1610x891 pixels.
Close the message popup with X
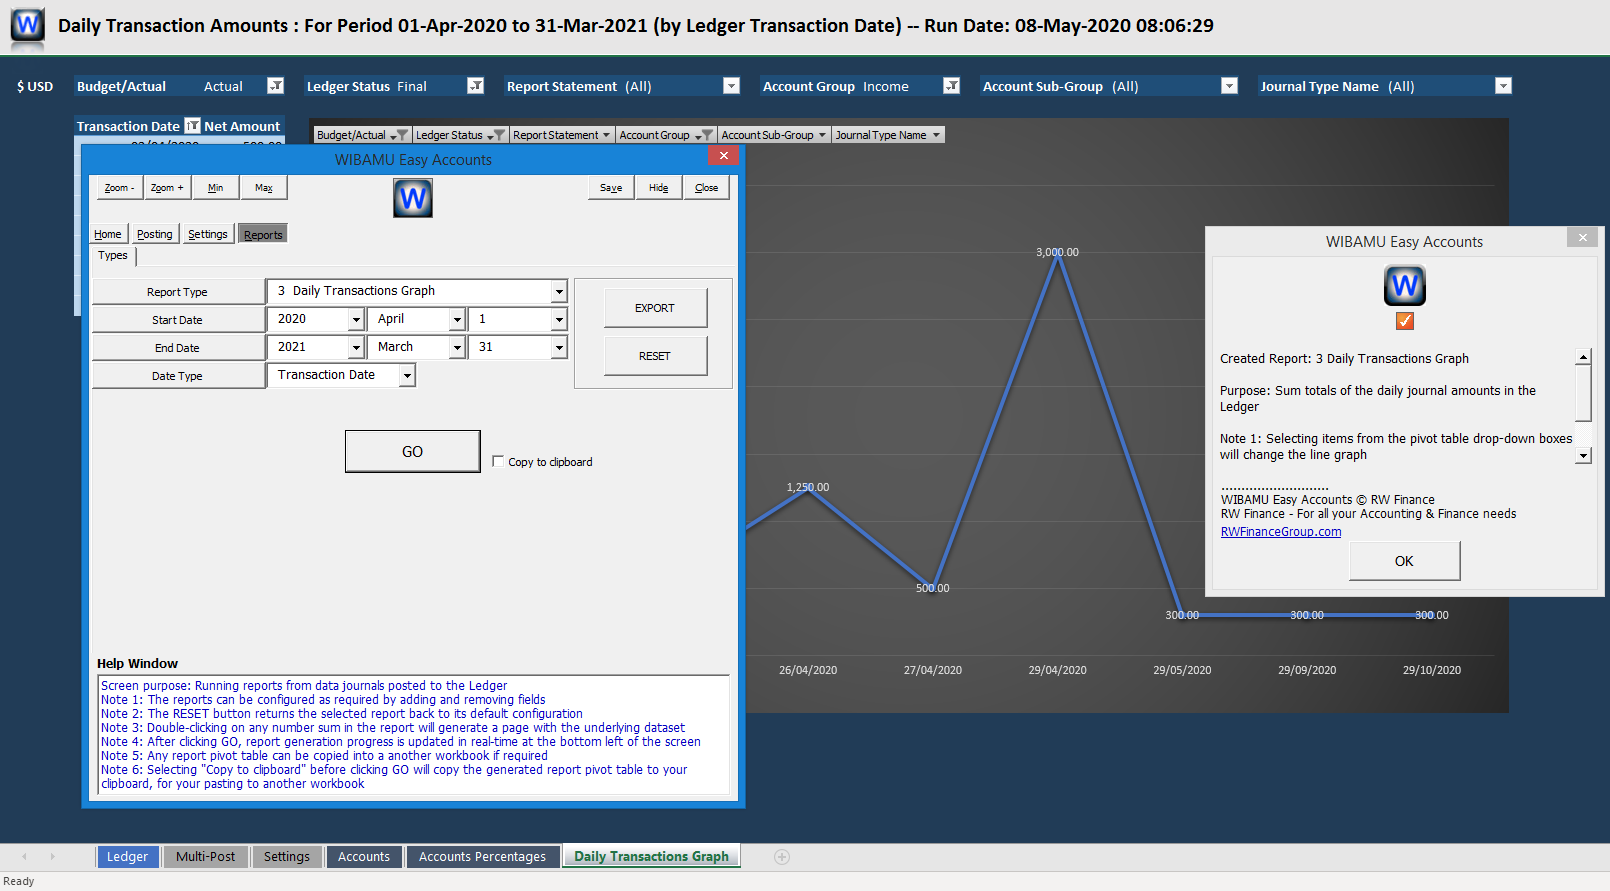pyautogui.click(x=1583, y=238)
